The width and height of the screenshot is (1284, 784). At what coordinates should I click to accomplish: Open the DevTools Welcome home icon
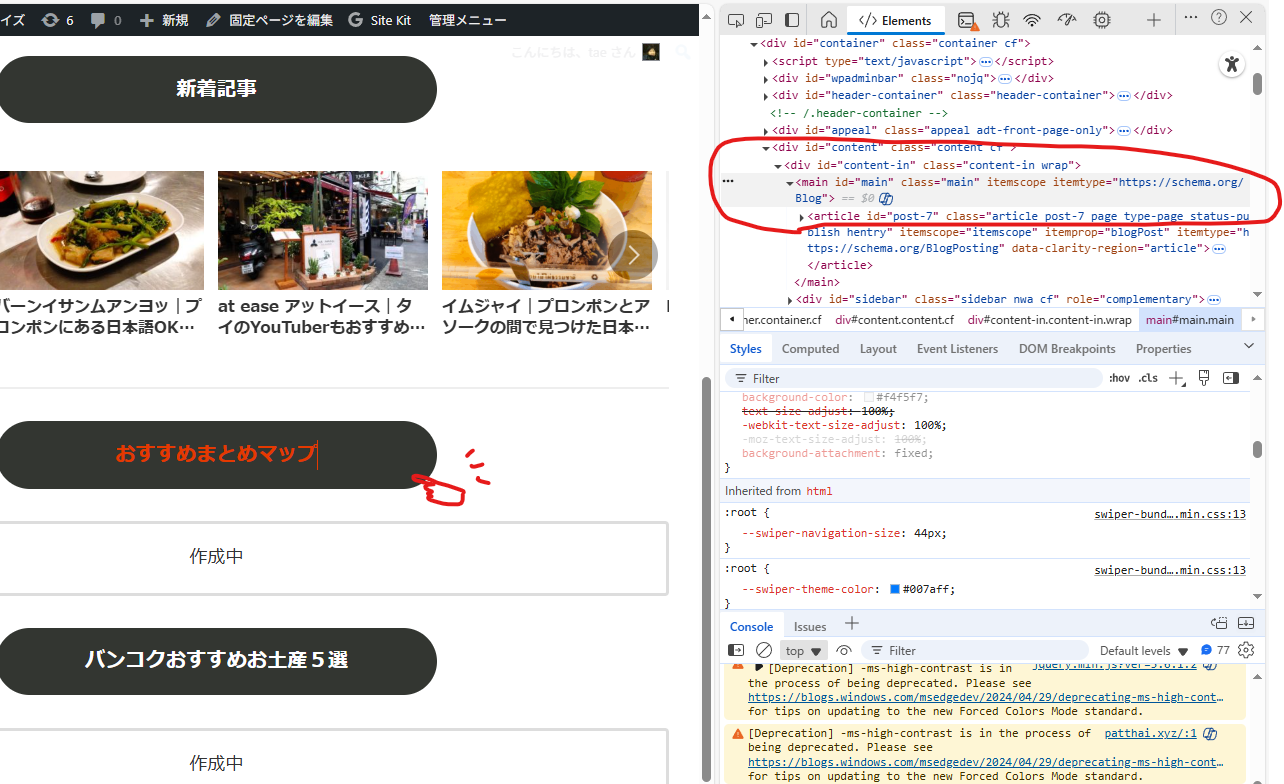tap(828, 19)
